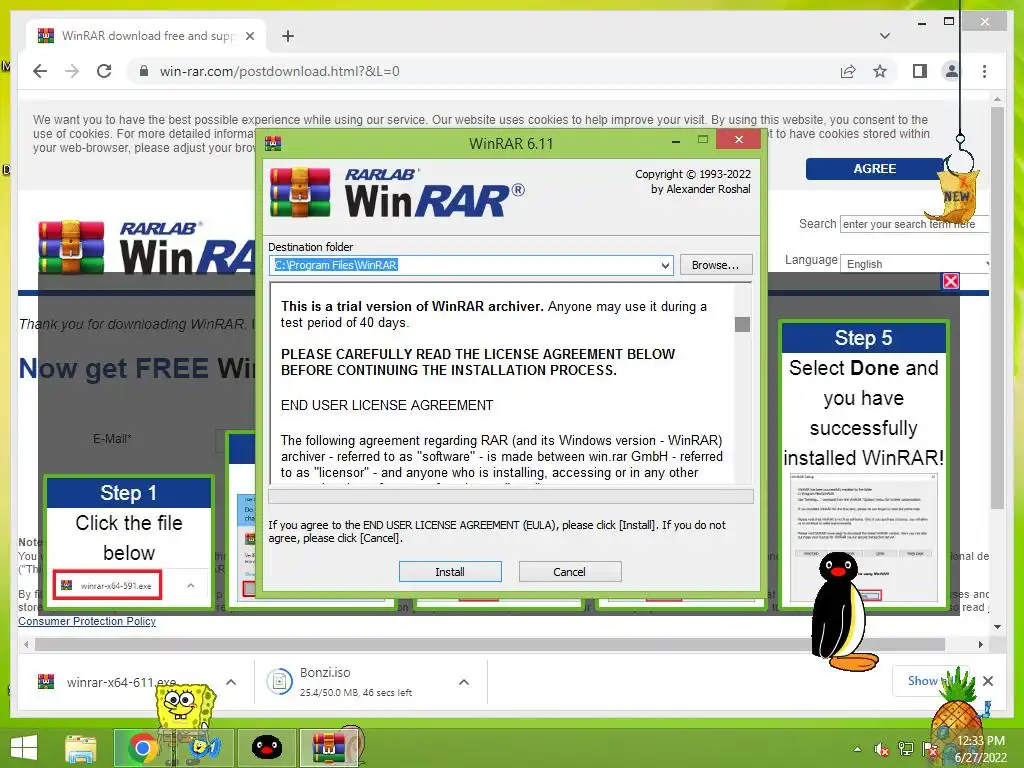Open Chrome profile avatar
Image resolution: width=1024 pixels, height=768 pixels.
952,71
